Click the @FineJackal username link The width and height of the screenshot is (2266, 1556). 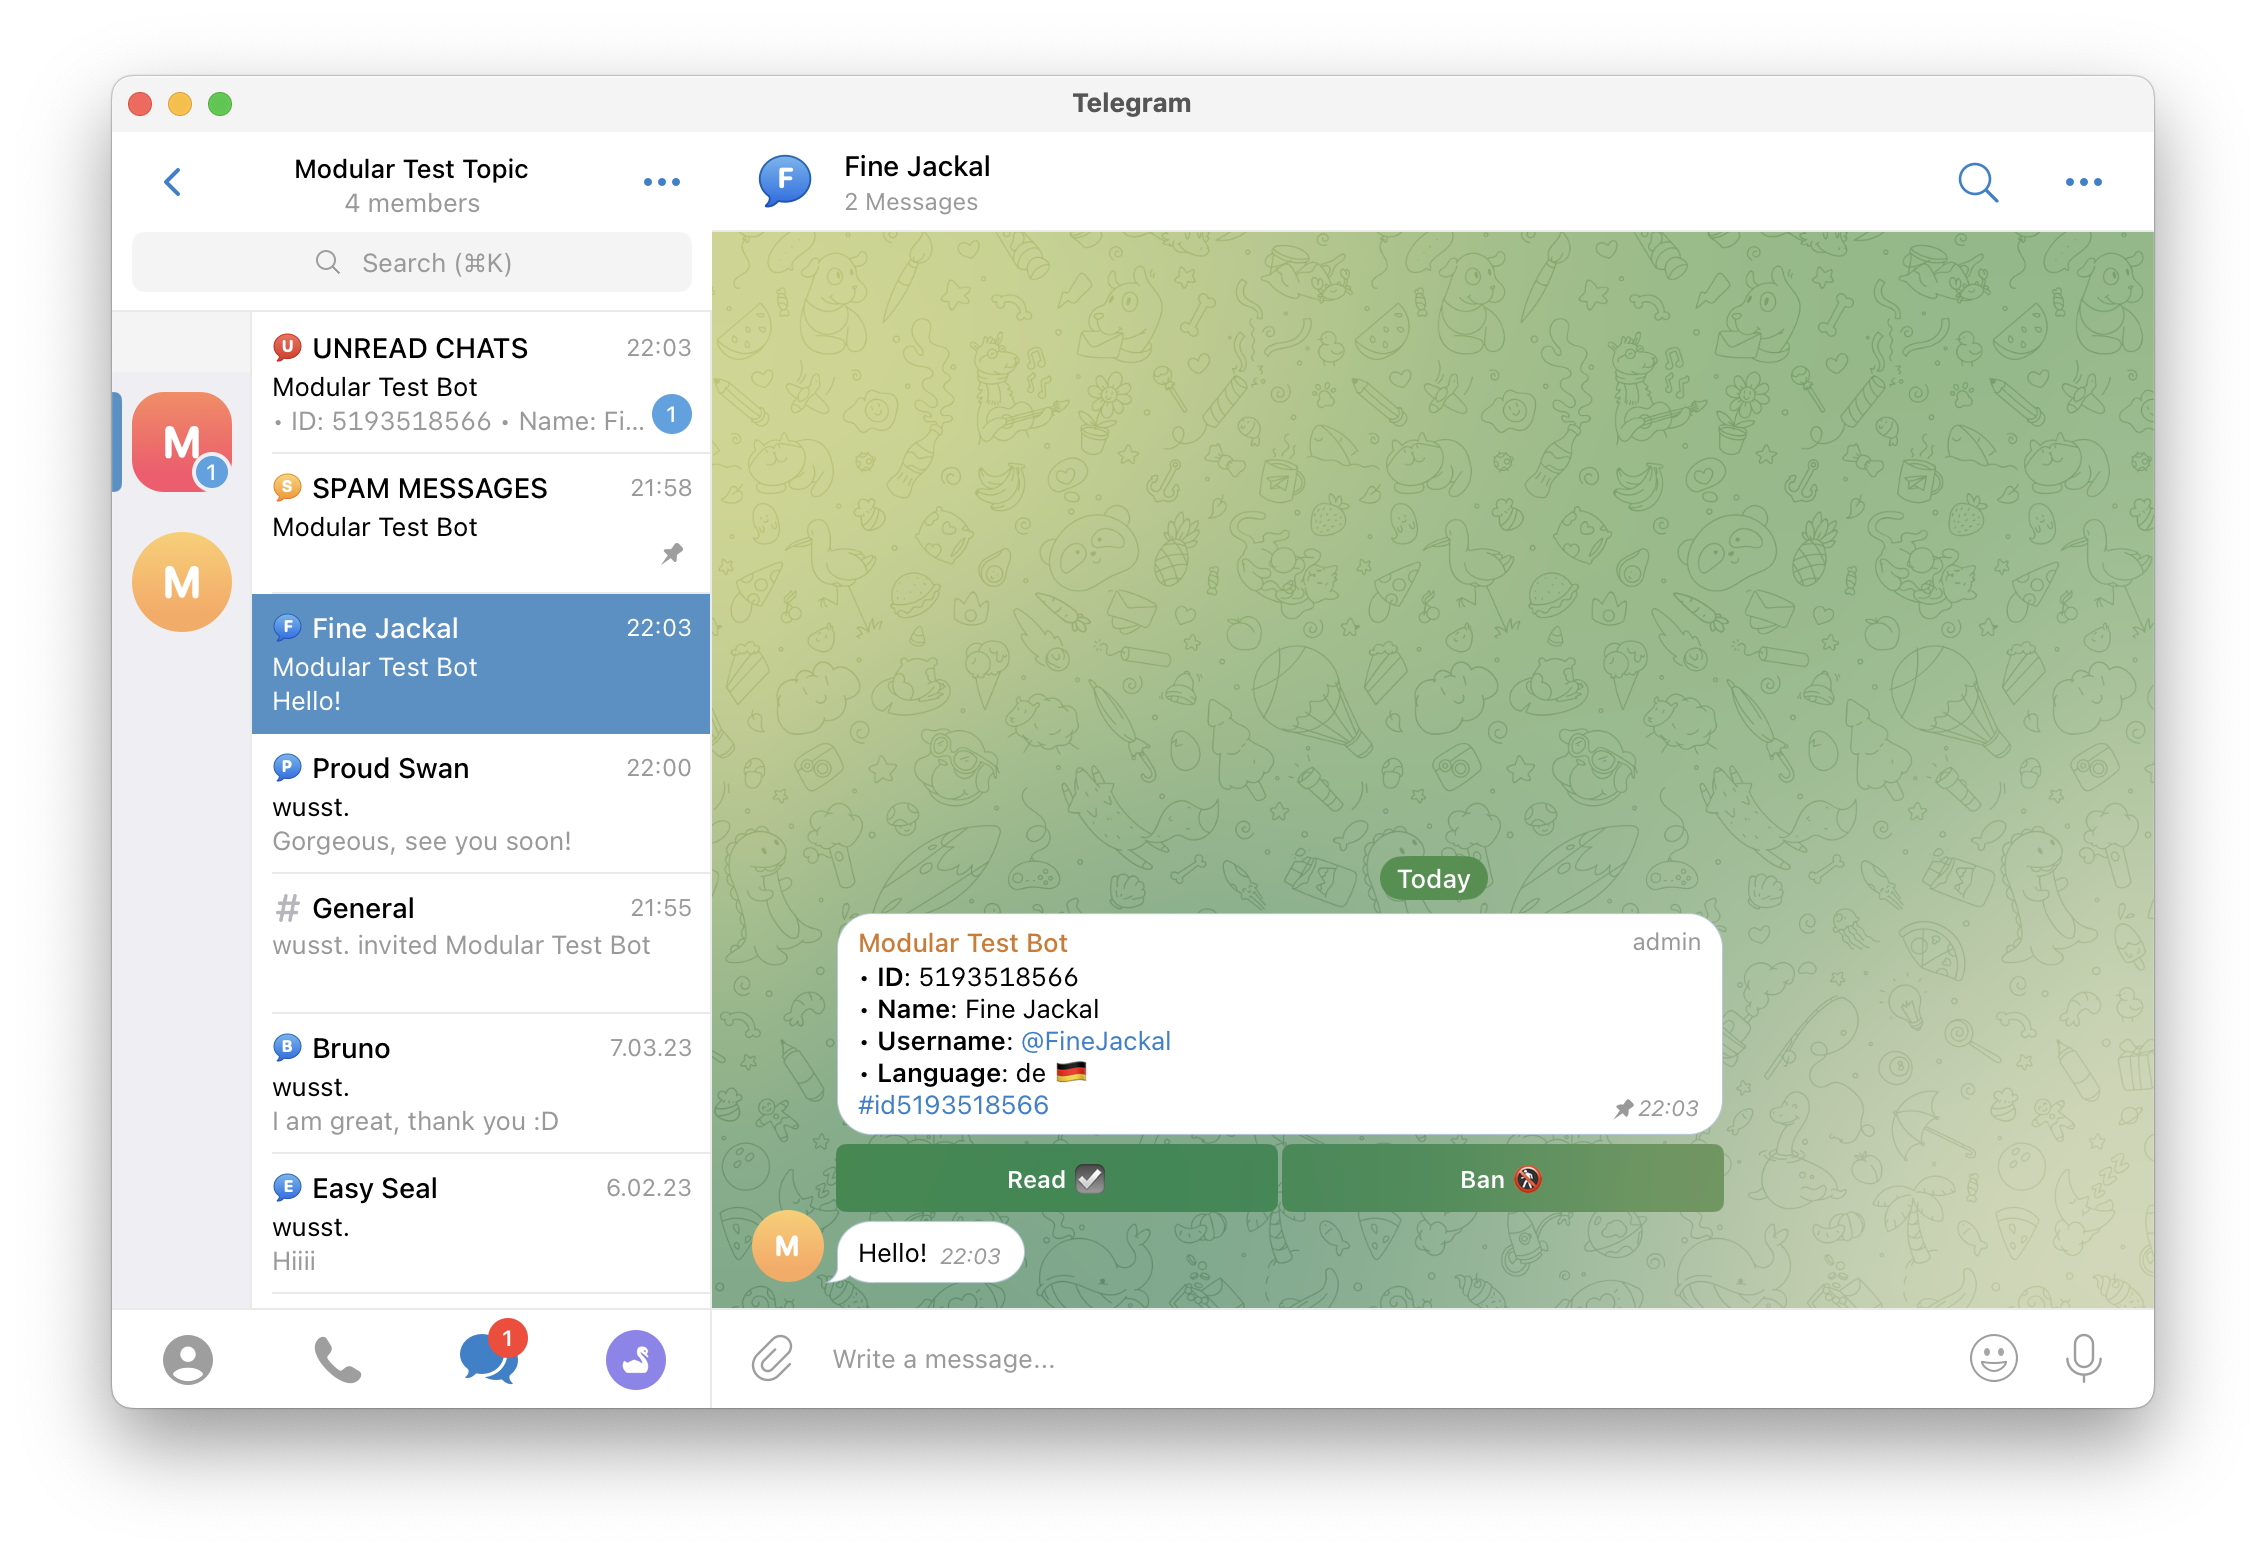coord(1095,1041)
